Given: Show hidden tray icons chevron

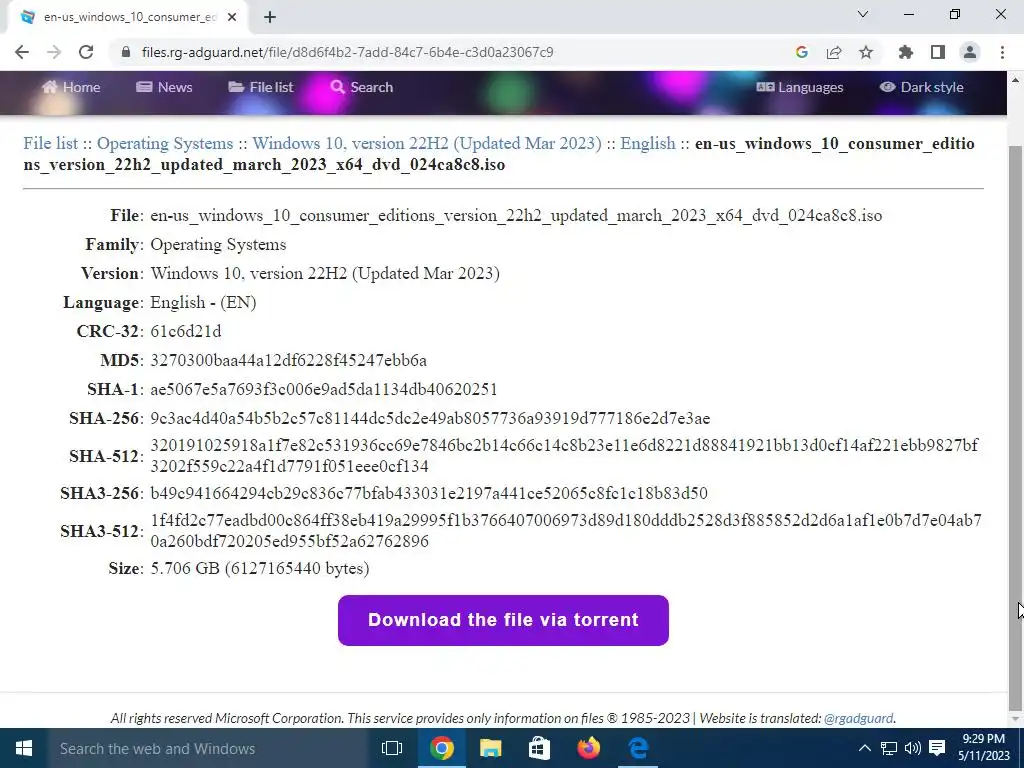Looking at the screenshot, I should coord(864,748).
